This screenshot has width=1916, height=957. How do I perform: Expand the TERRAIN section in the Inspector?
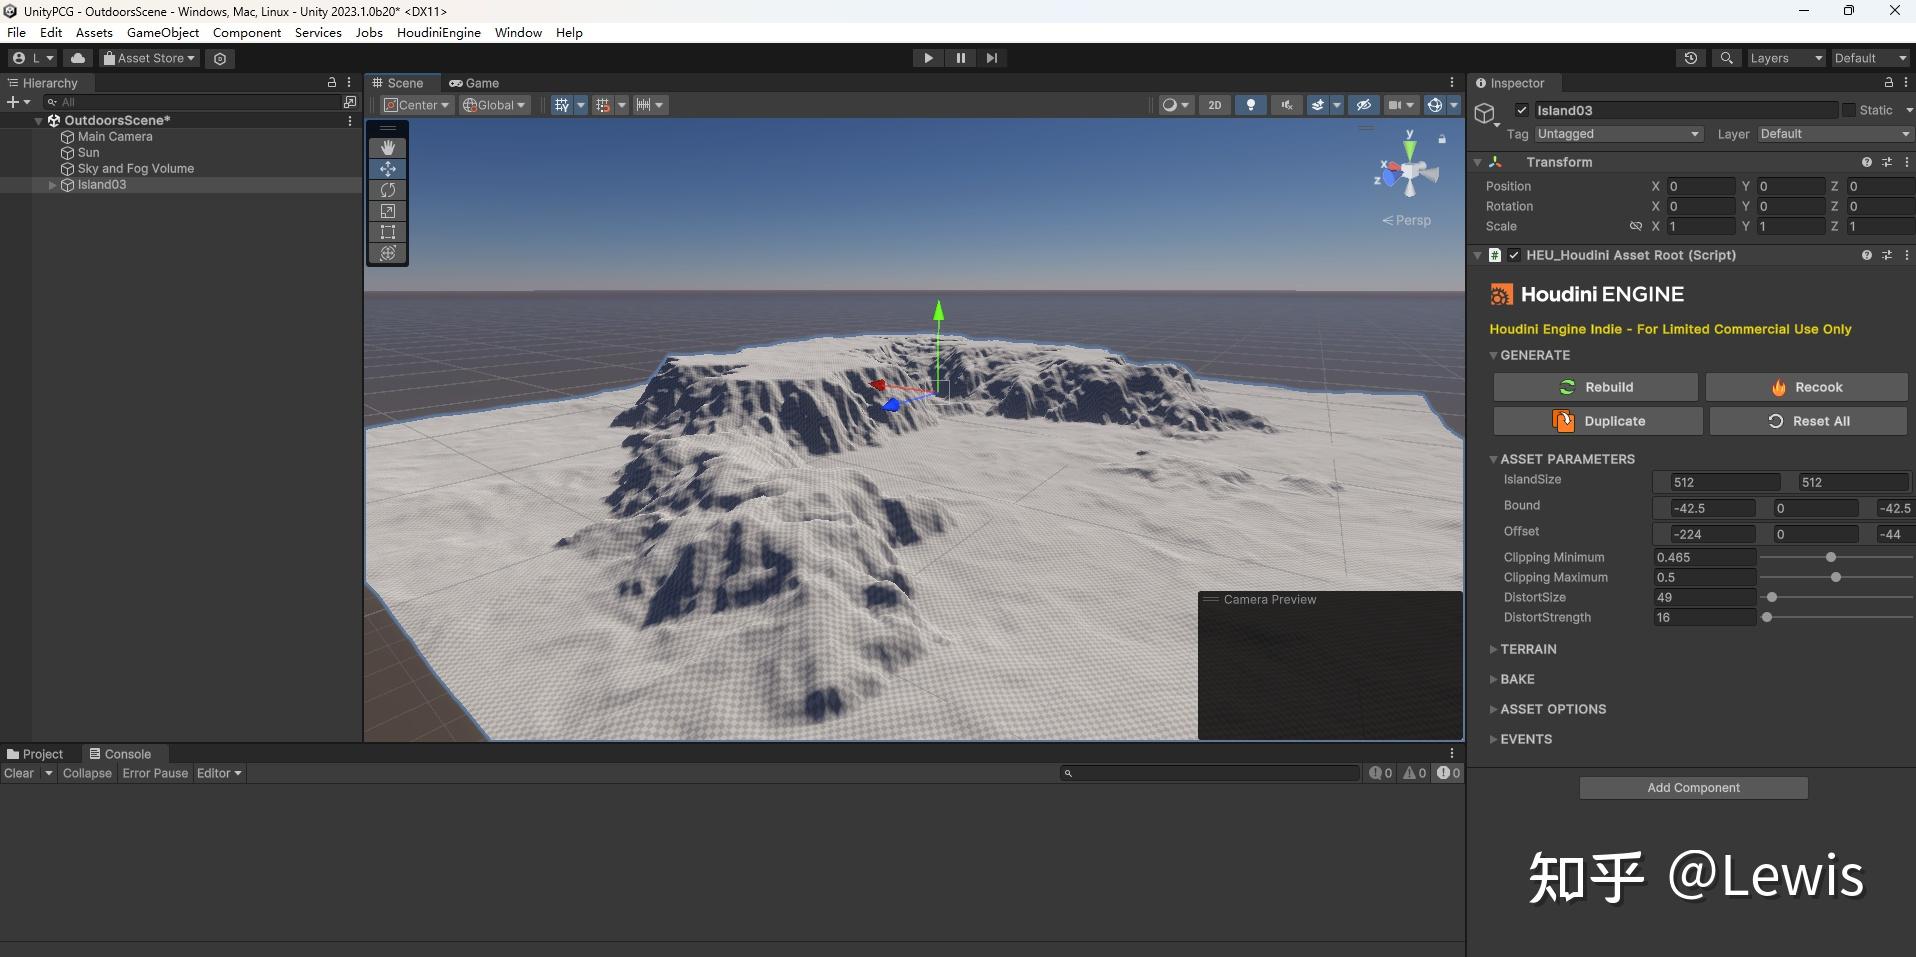click(x=1530, y=648)
